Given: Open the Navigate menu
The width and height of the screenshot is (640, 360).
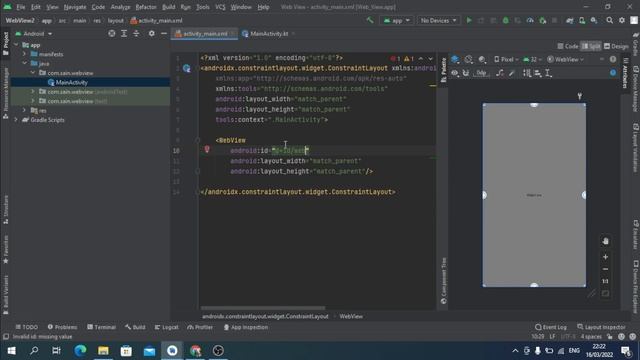Looking at the screenshot, I should click(75, 7).
